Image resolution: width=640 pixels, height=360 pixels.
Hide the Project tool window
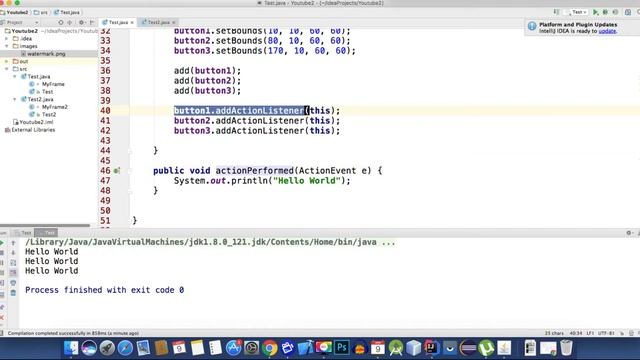pyautogui.click(x=92, y=22)
